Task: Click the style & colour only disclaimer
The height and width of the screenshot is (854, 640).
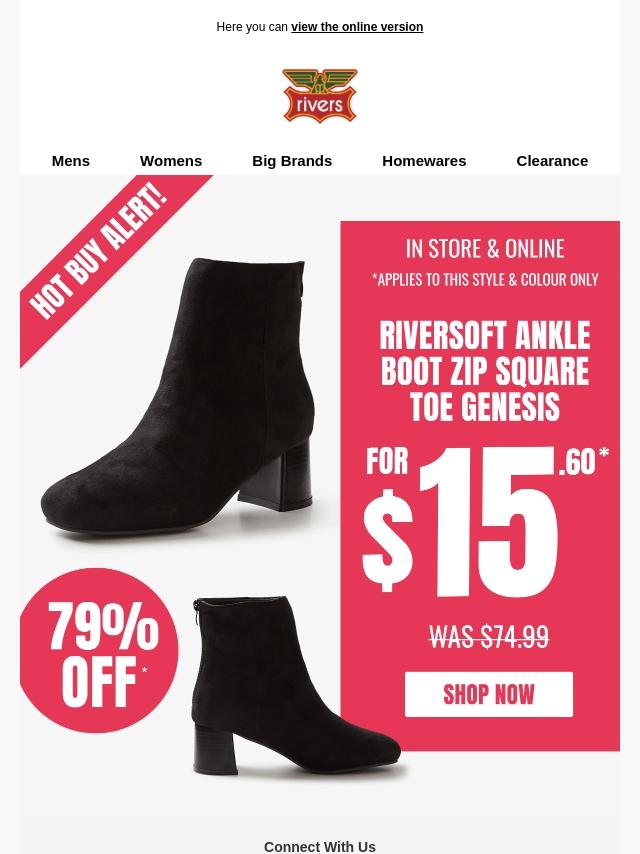Action: point(485,279)
